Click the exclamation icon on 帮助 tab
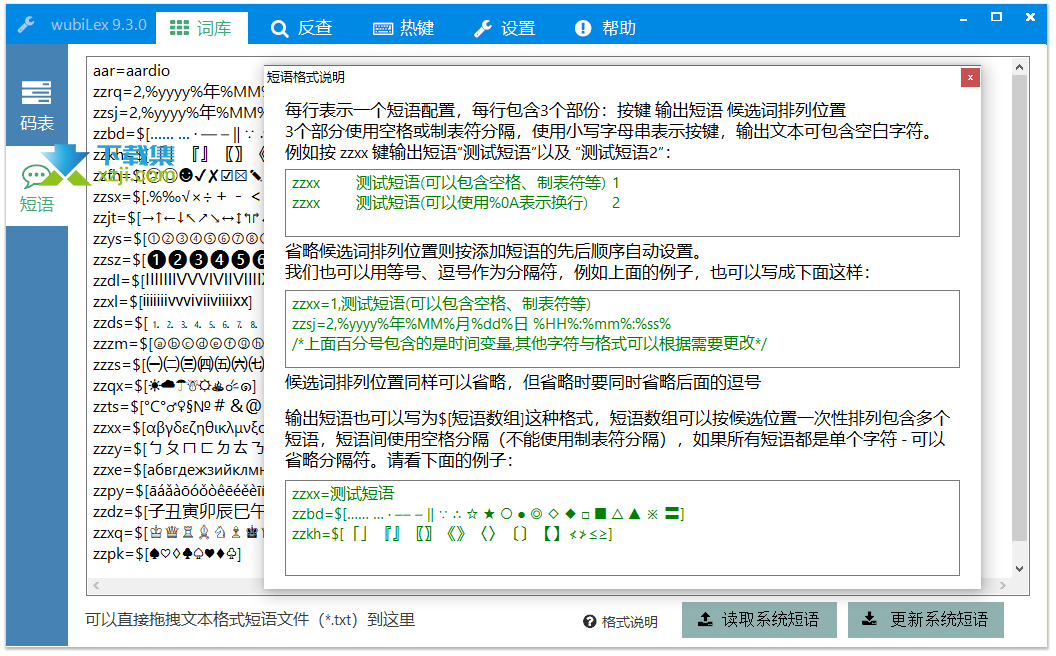 click(583, 28)
